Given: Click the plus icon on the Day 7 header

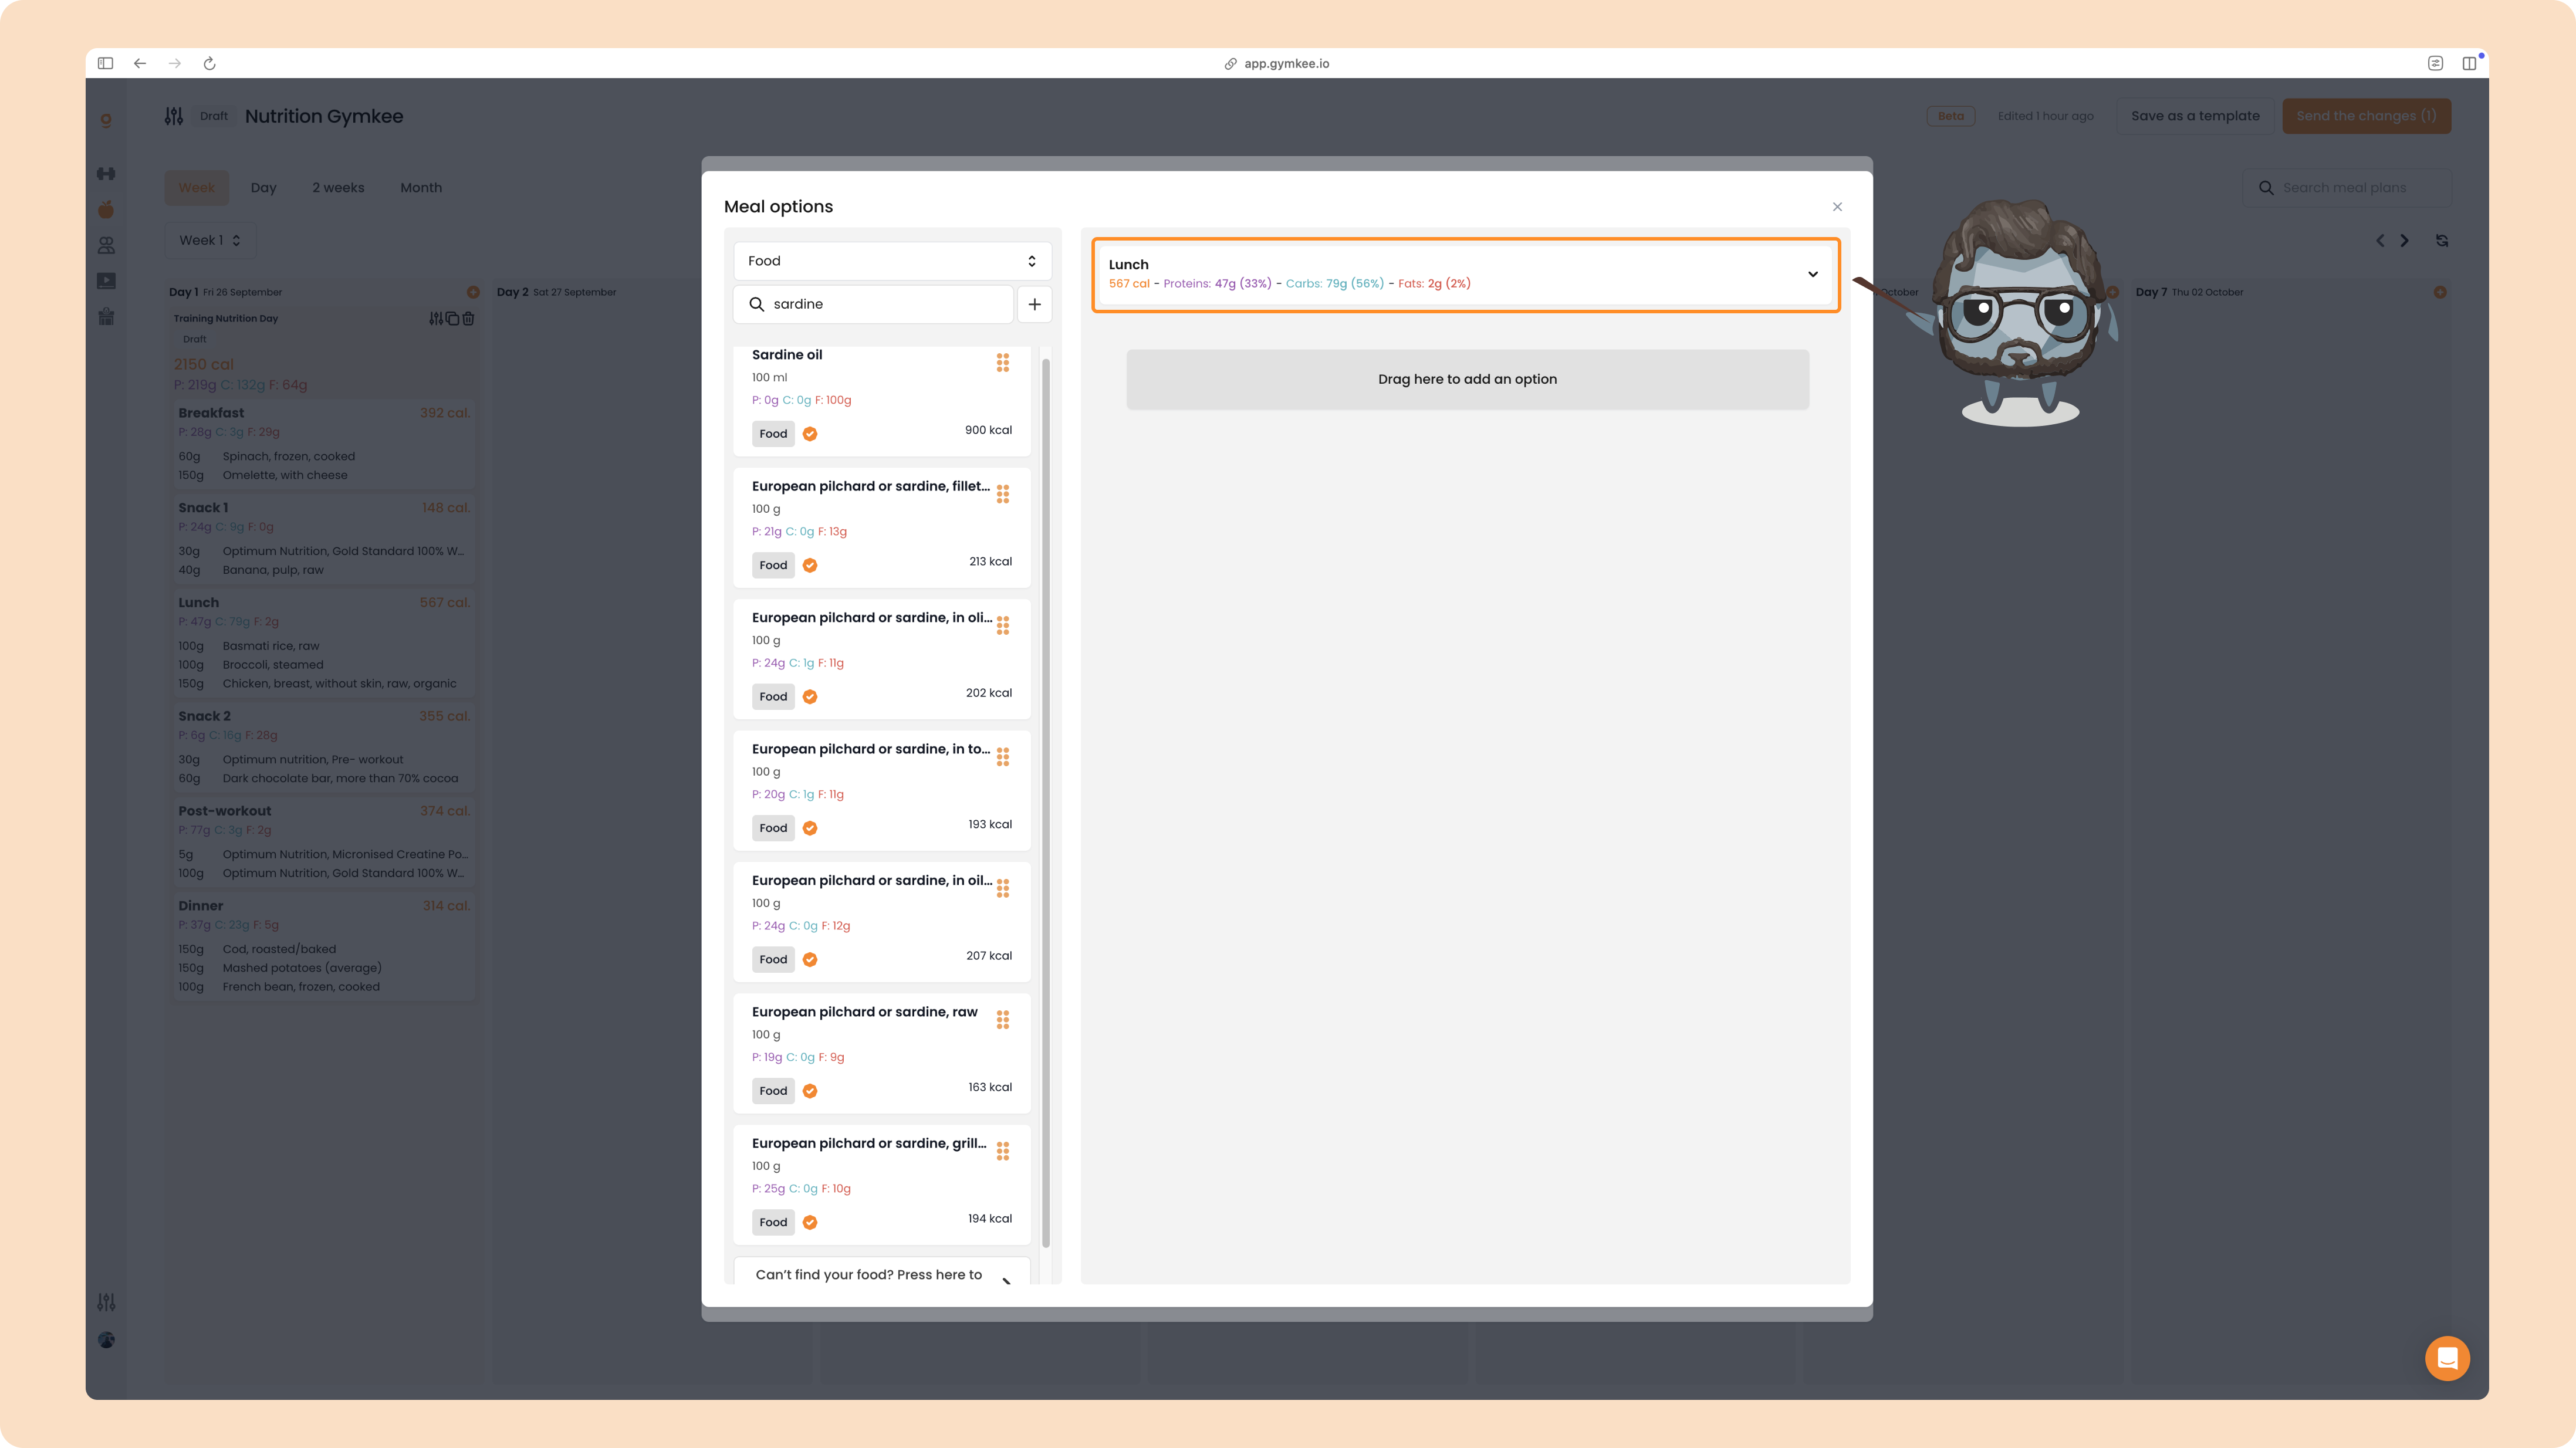Looking at the screenshot, I should 2440,292.
